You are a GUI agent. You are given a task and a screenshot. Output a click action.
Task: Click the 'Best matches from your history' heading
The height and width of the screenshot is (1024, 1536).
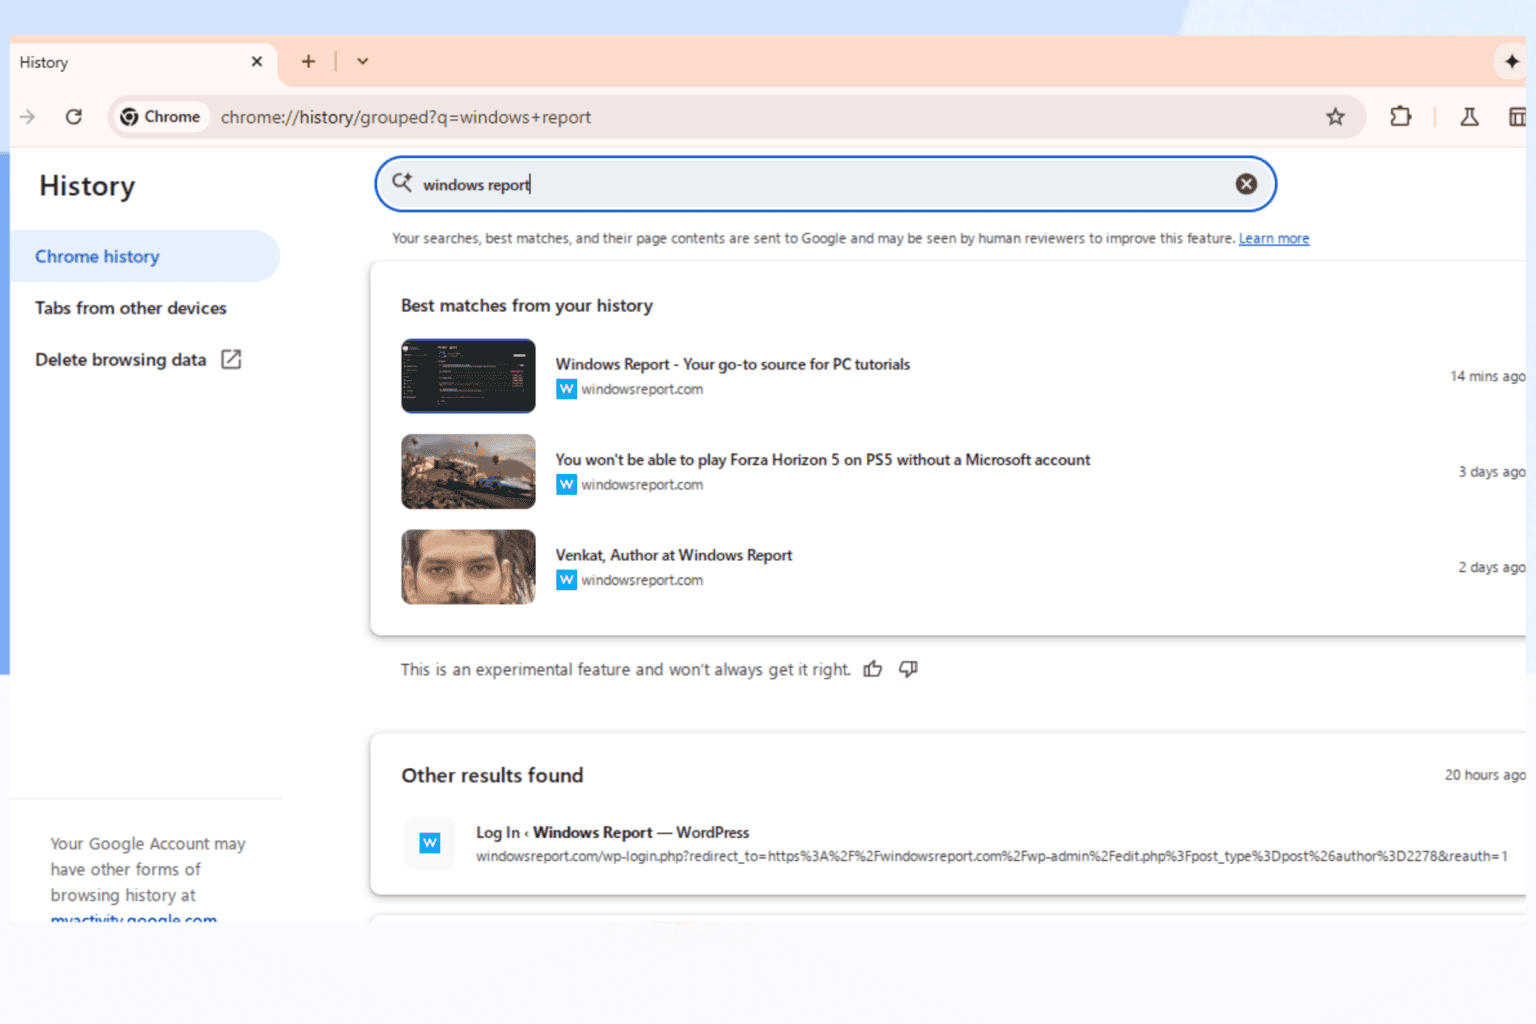[527, 306]
